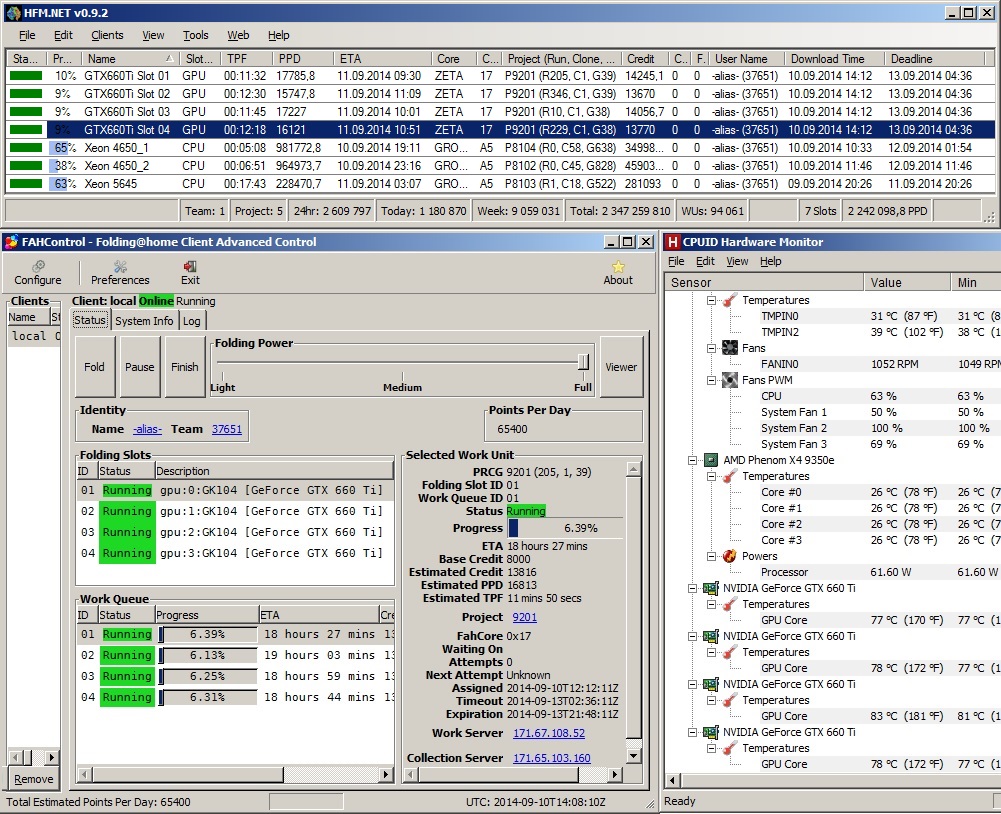
Task: Open Work Server link 171.67.108.52
Action: 549,733
